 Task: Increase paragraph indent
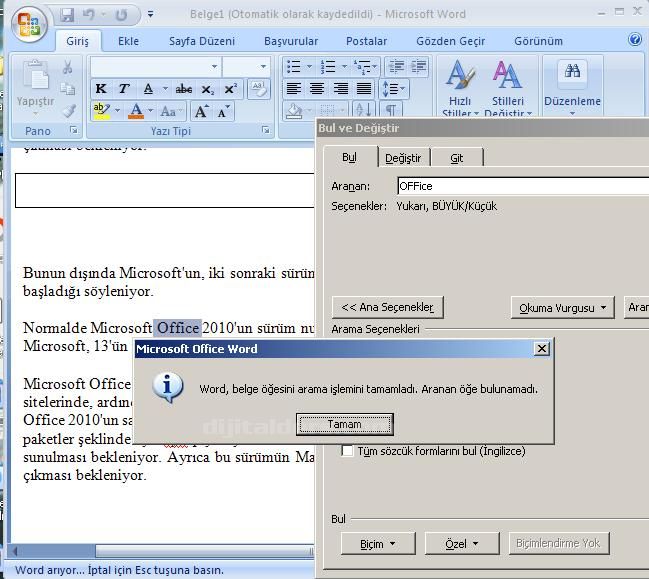(x=418, y=67)
